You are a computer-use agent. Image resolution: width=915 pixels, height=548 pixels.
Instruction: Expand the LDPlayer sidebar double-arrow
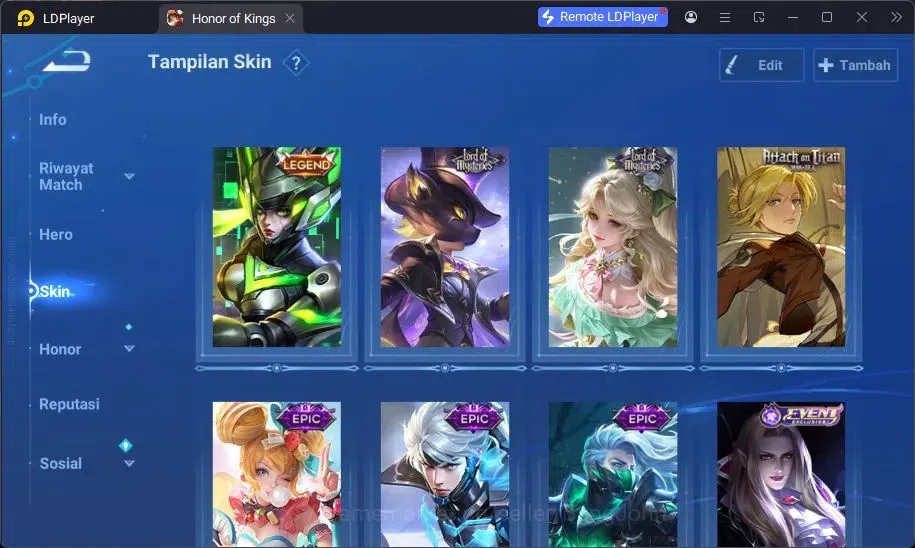[x=896, y=18]
